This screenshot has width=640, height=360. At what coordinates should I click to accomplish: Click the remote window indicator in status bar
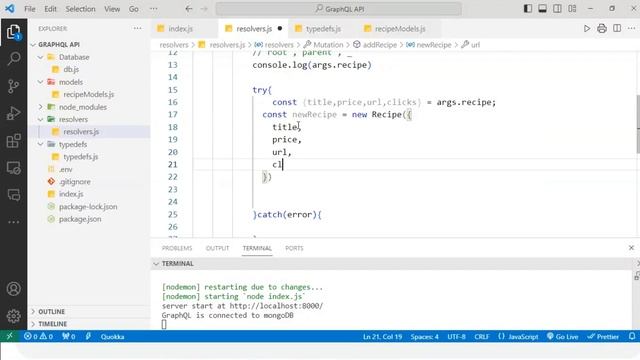[9, 336]
